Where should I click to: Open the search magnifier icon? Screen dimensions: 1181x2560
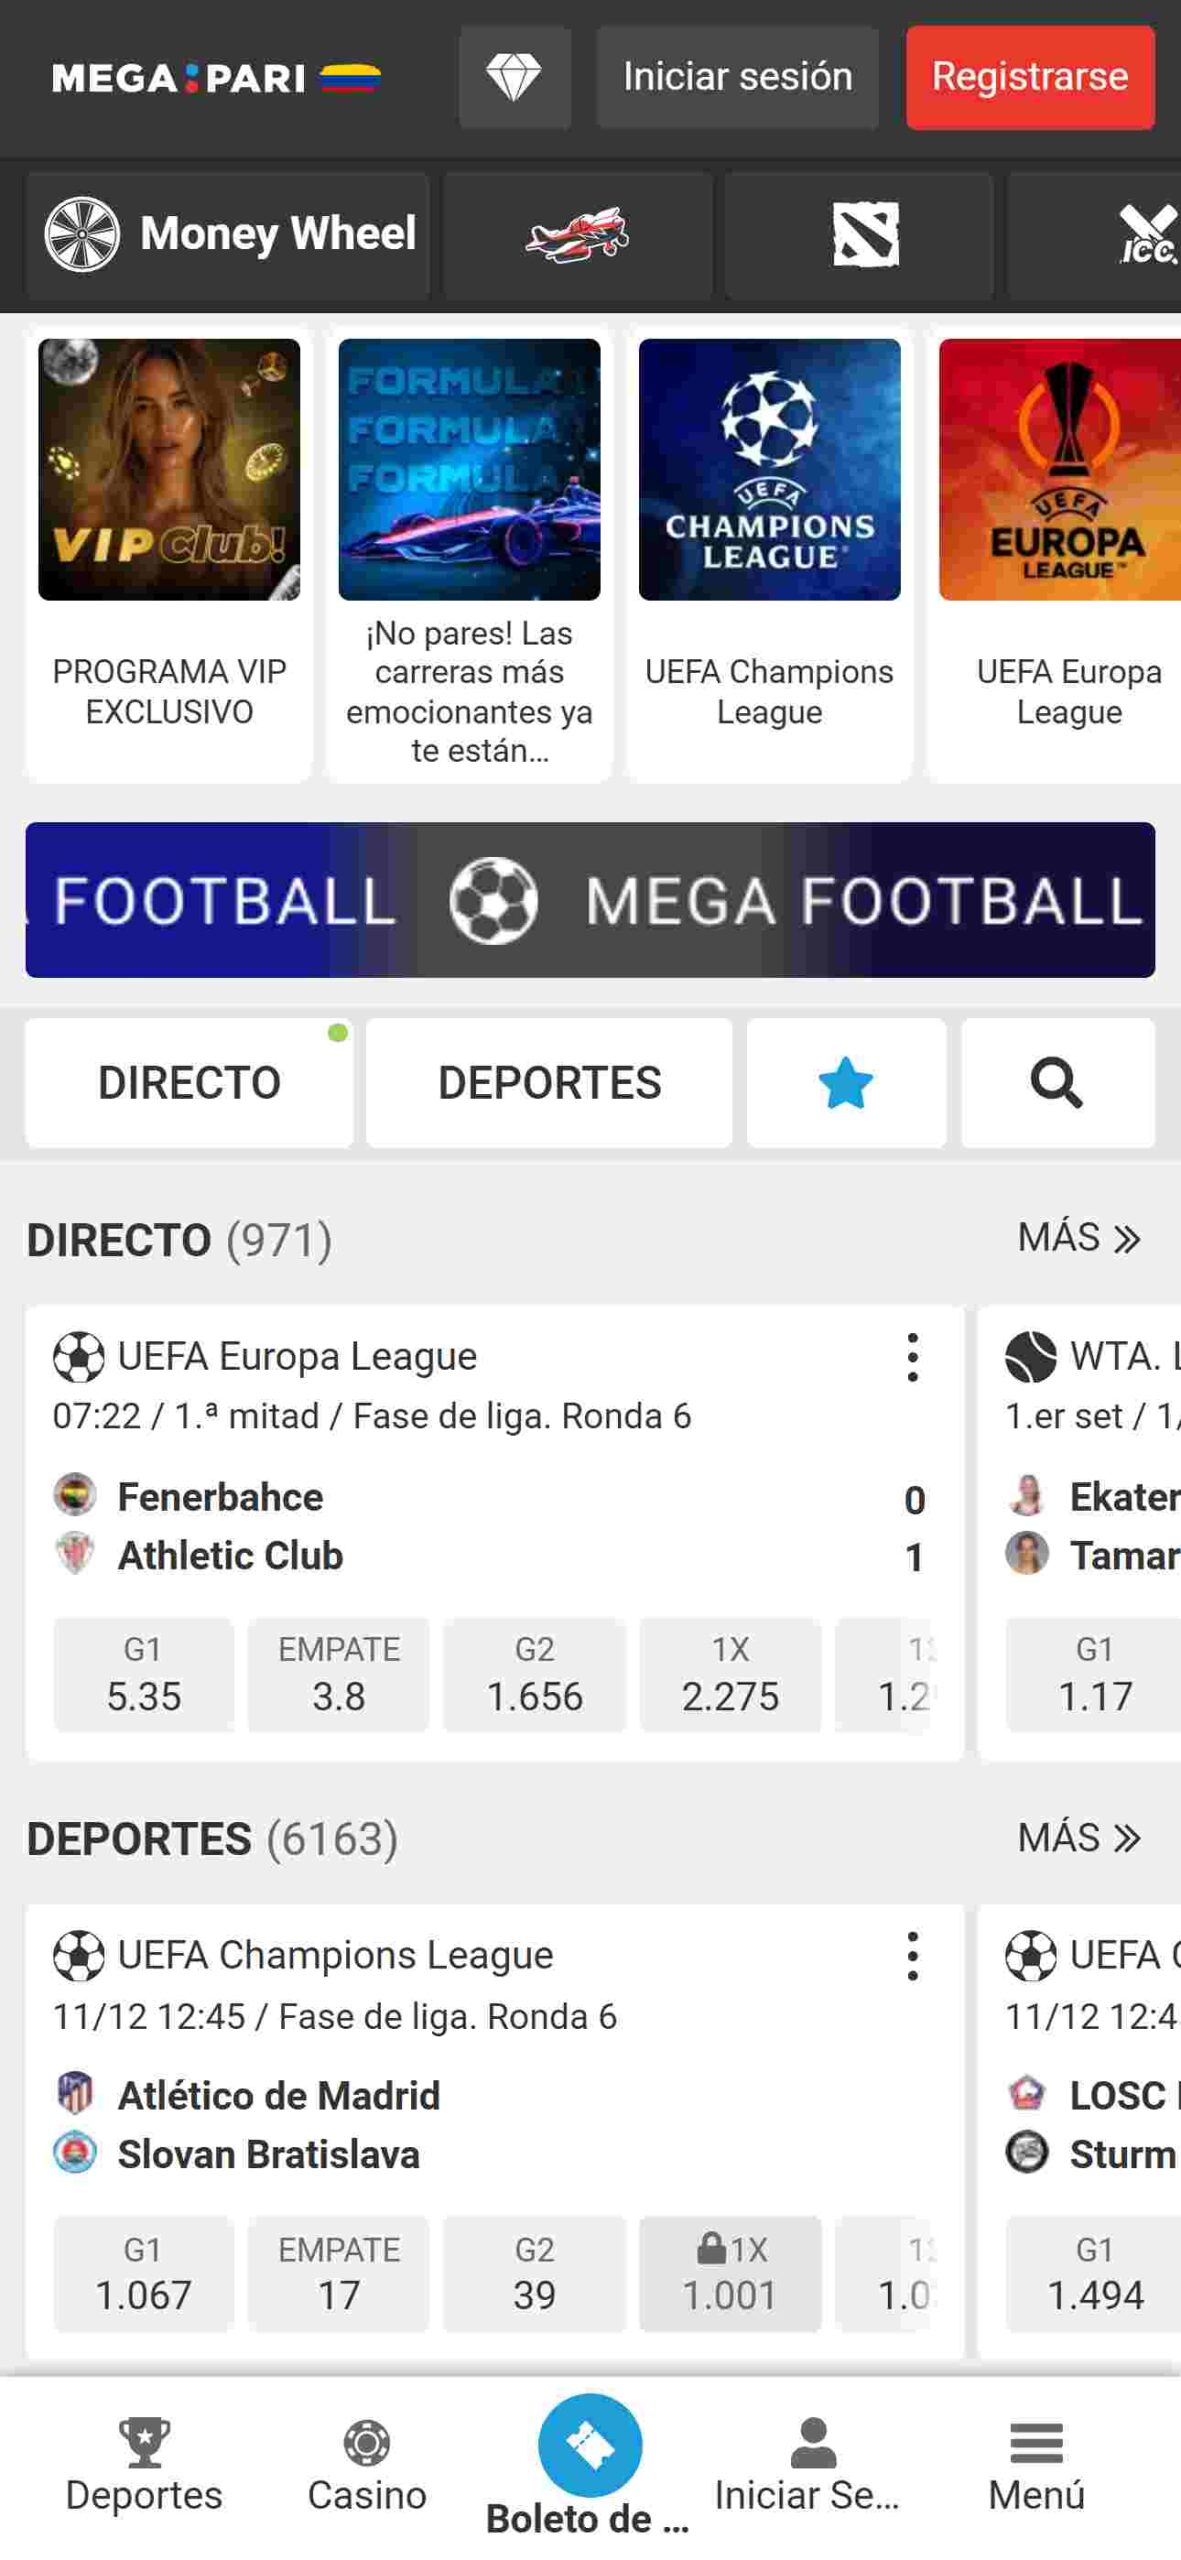click(x=1056, y=1082)
